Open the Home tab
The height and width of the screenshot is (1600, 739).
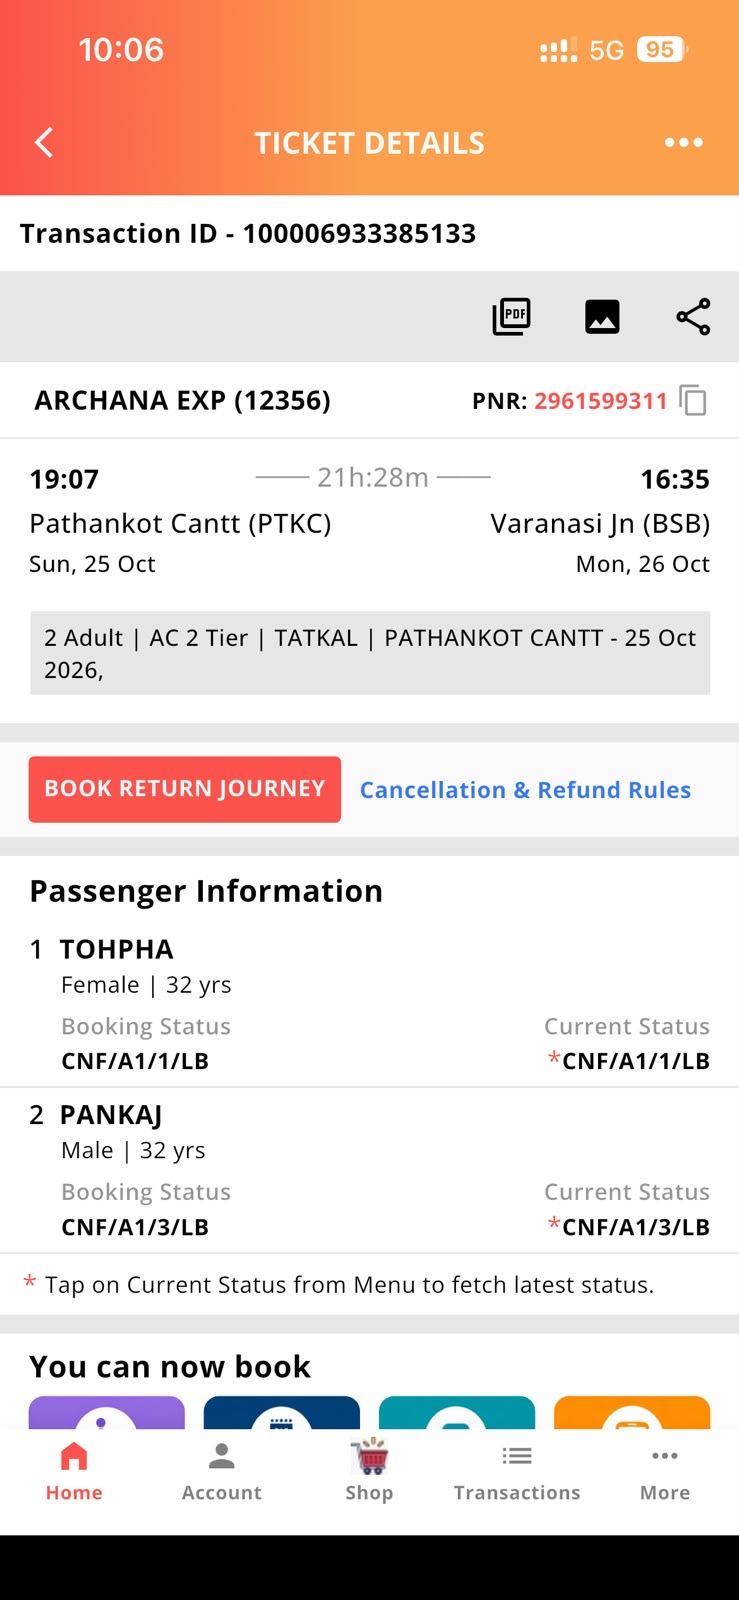coord(74,1471)
